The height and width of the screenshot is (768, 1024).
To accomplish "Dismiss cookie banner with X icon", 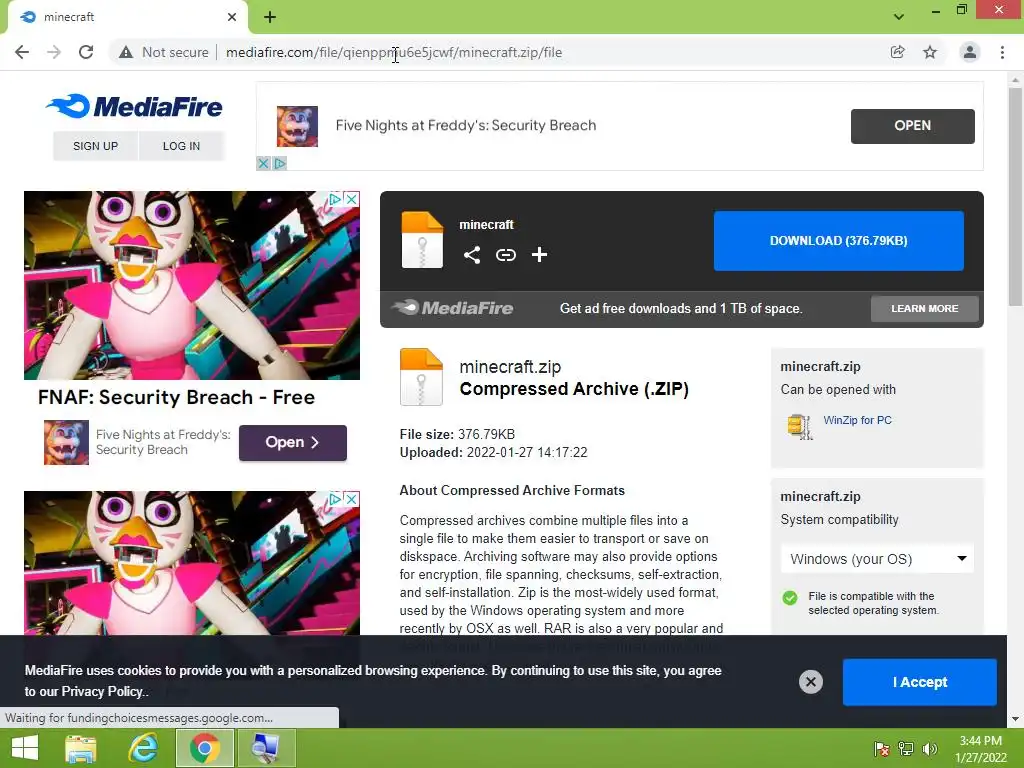I will tap(810, 682).
